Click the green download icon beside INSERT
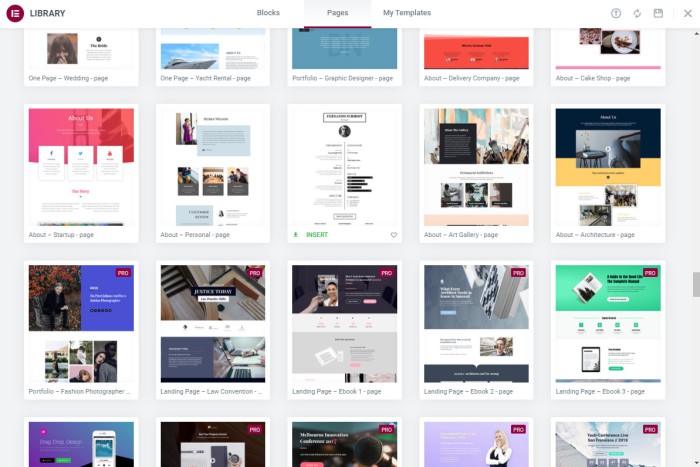 click(x=296, y=235)
